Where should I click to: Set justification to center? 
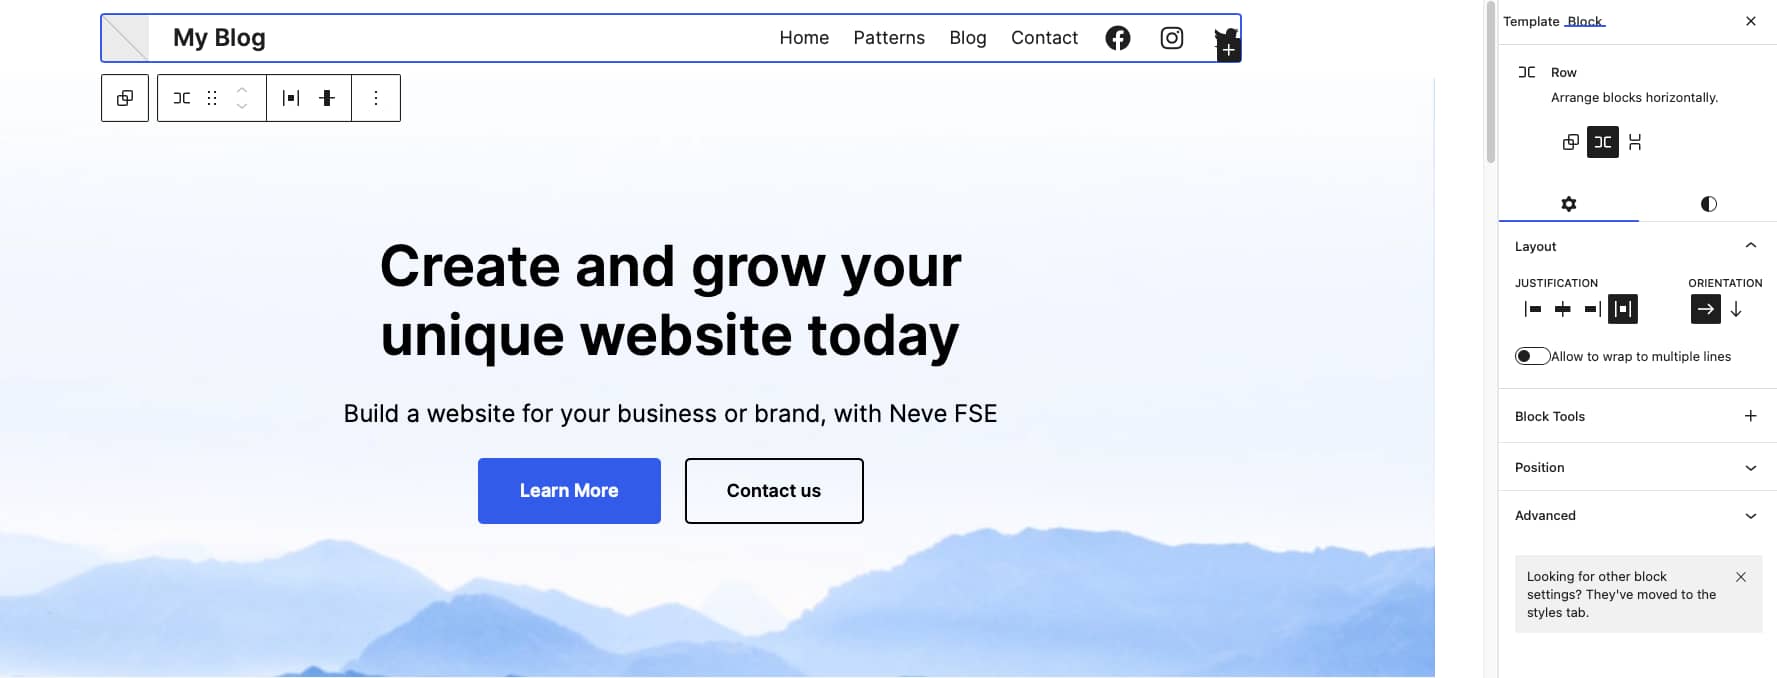point(1563,310)
